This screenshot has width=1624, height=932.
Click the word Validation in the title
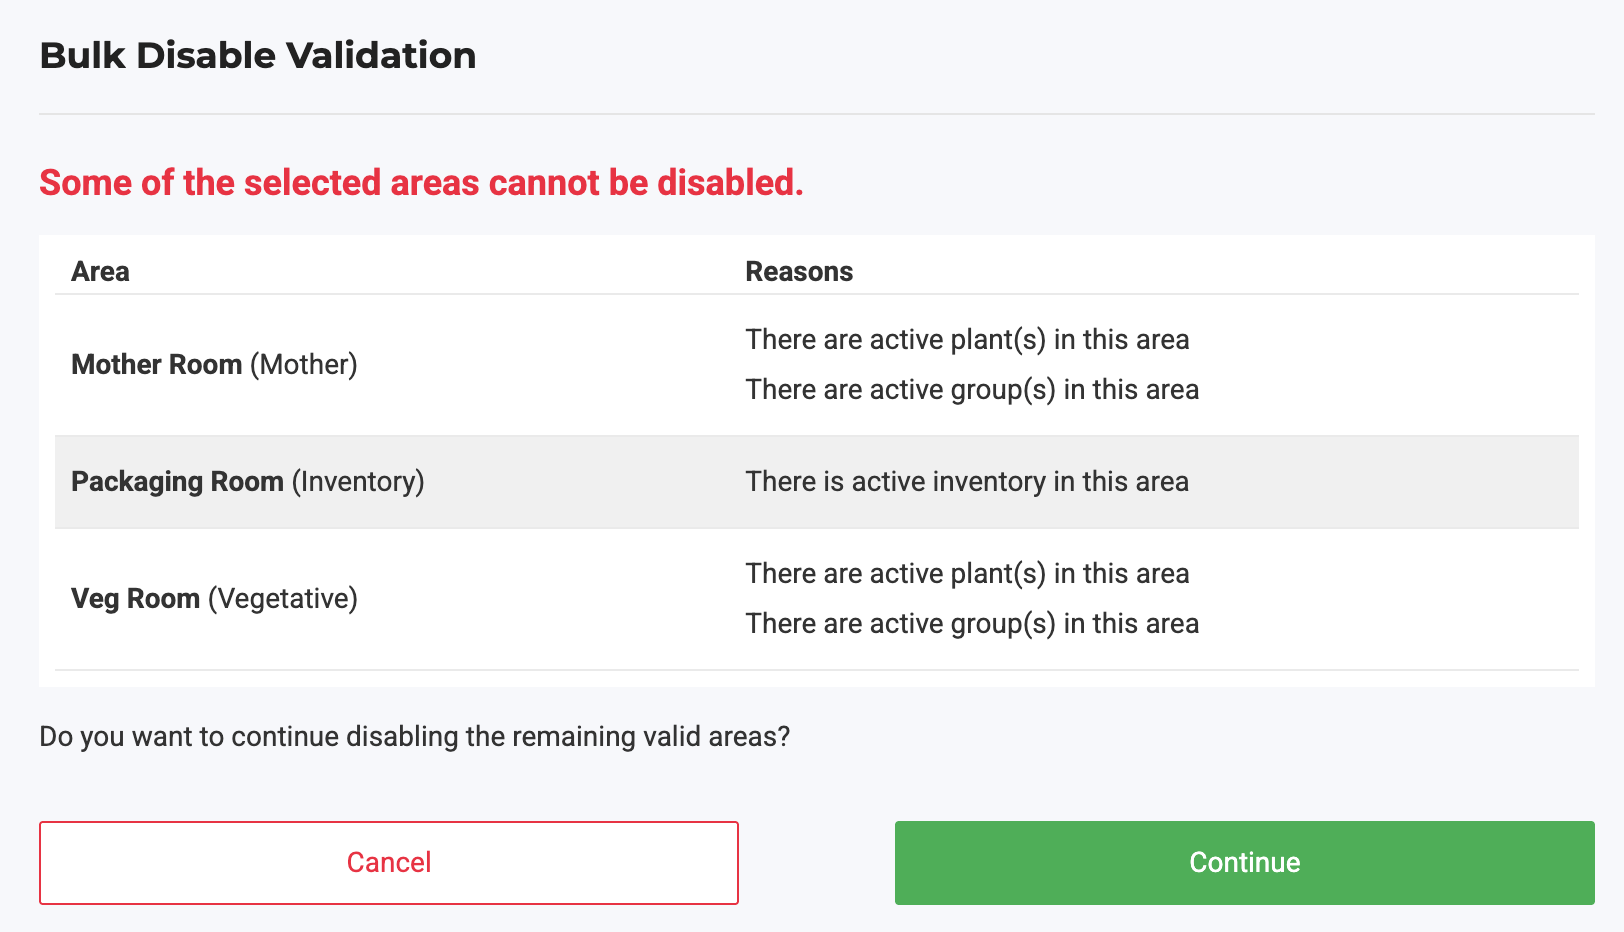pos(382,55)
